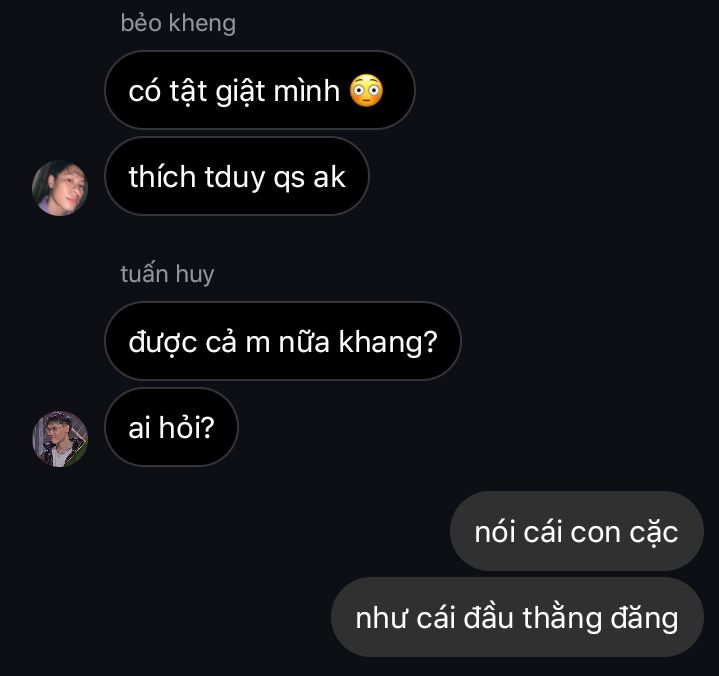Image resolution: width=719 pixels, height=676 pixels.
Task: Tap the 'như cái đầu thằng đăng' message
Action: (x=517, y=617)
